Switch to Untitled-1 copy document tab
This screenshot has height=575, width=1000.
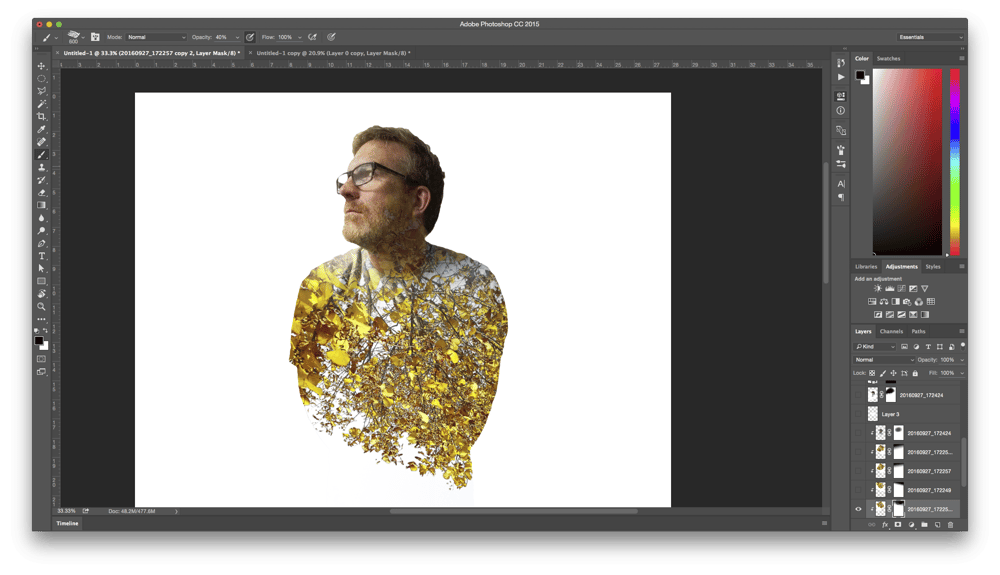click(x=333, y=53)
